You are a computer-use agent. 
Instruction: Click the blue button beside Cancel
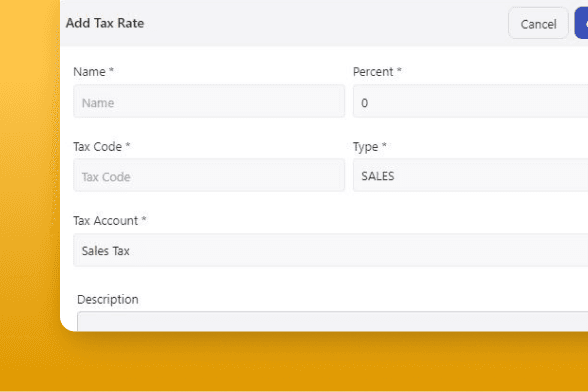[x=582, y=23]
